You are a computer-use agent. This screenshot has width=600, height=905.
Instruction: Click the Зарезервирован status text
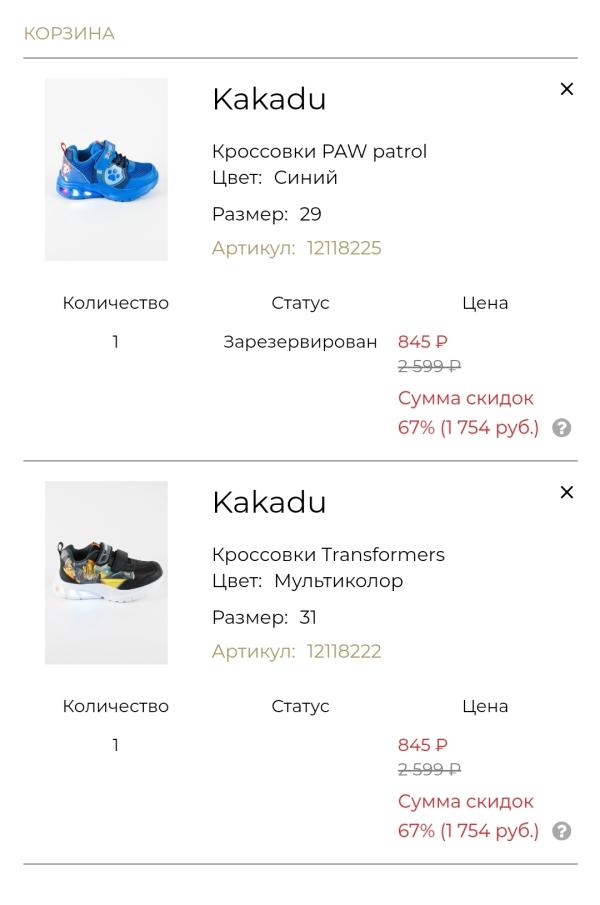(300, 342)
